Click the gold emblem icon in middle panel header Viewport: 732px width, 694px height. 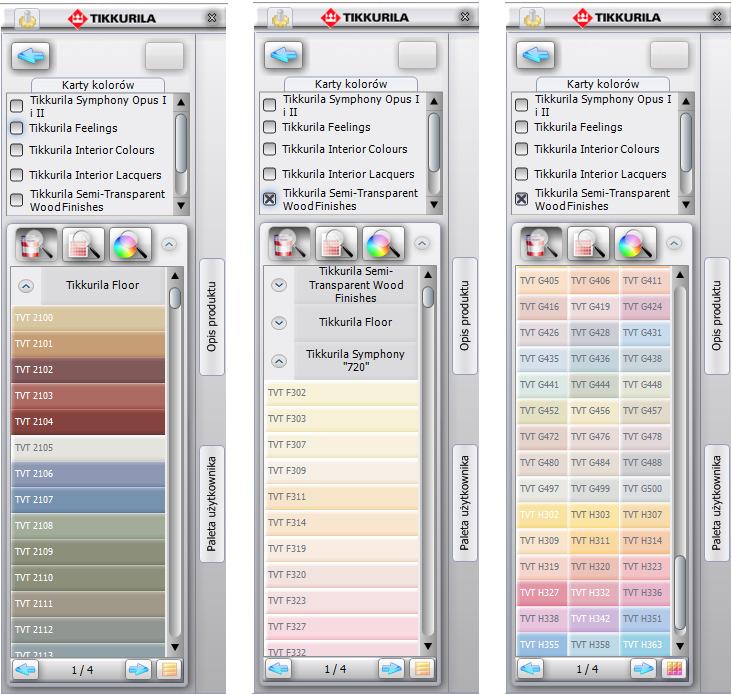coord(281,18)
